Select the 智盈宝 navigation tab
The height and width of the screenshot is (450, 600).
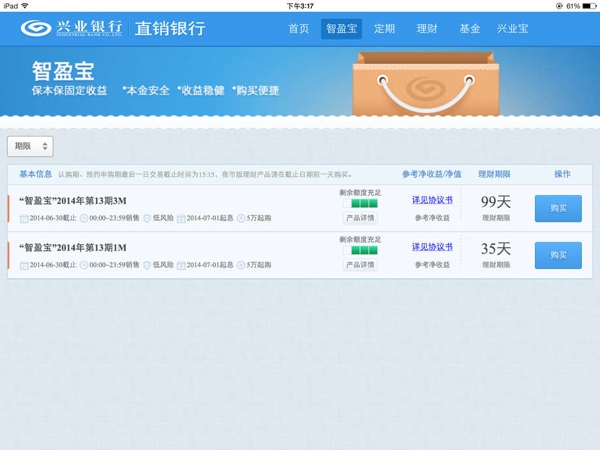pos(341,29)
